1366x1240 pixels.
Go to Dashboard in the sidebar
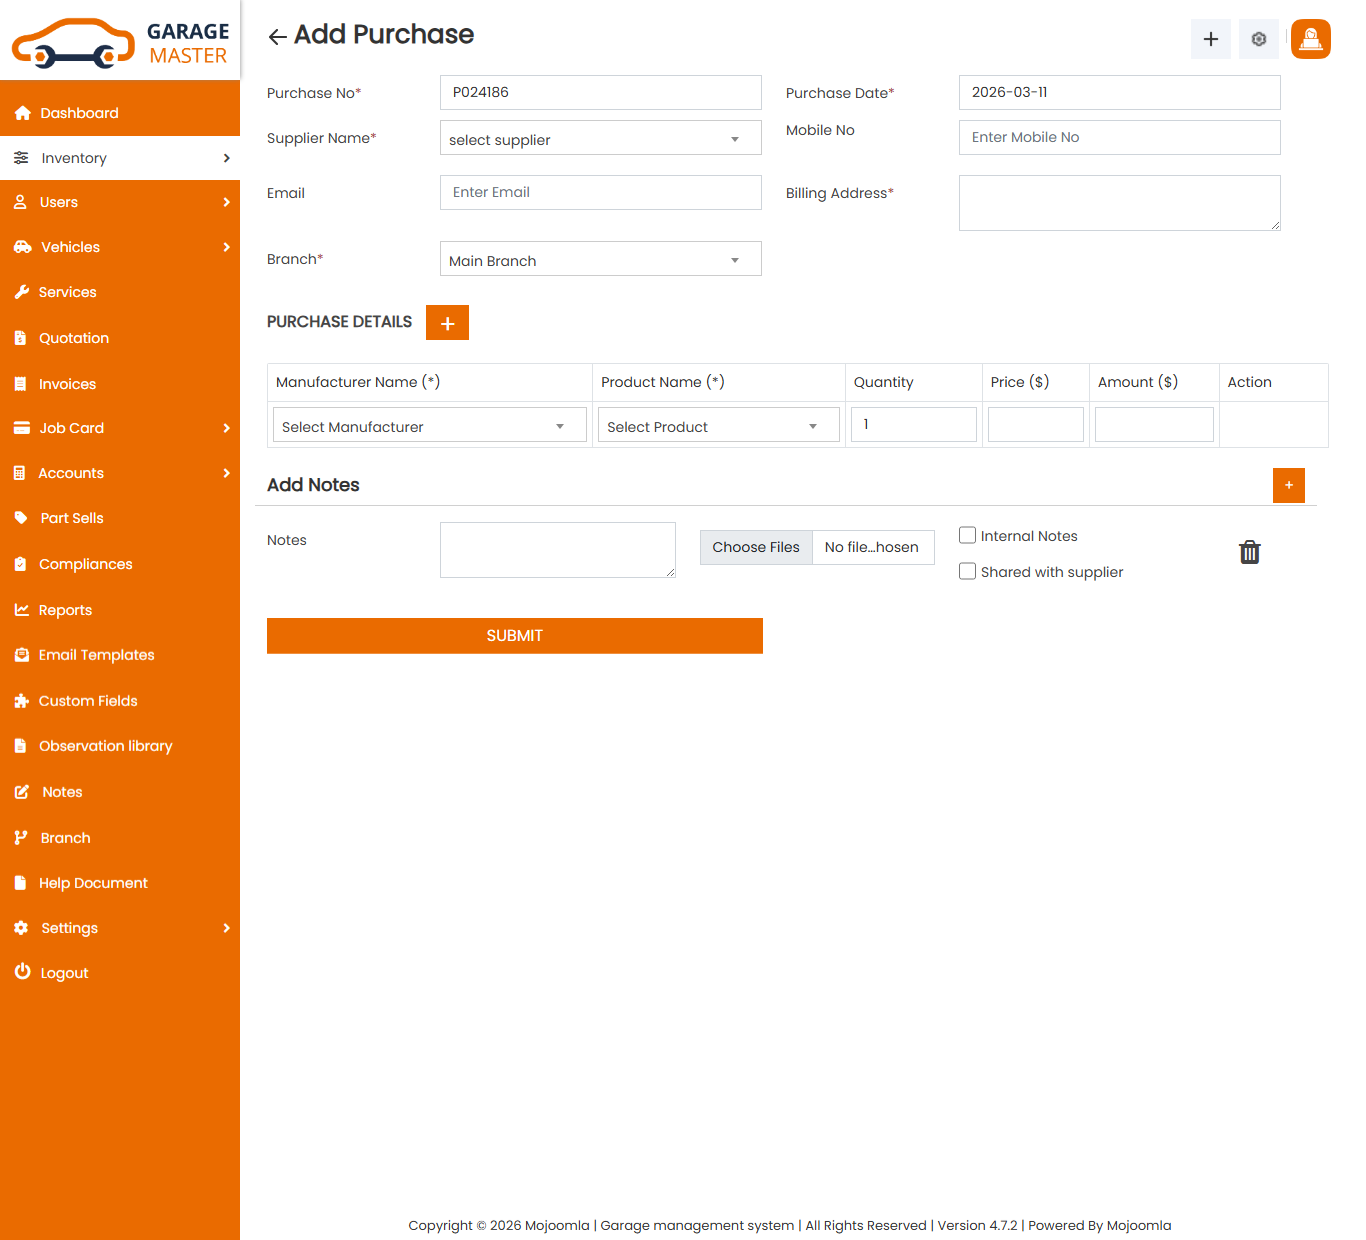[x=79, y=113]
